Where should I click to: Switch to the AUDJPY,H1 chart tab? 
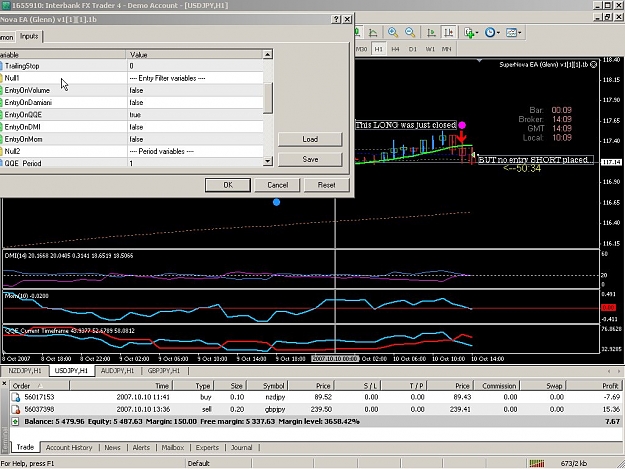tap(118, 371)
